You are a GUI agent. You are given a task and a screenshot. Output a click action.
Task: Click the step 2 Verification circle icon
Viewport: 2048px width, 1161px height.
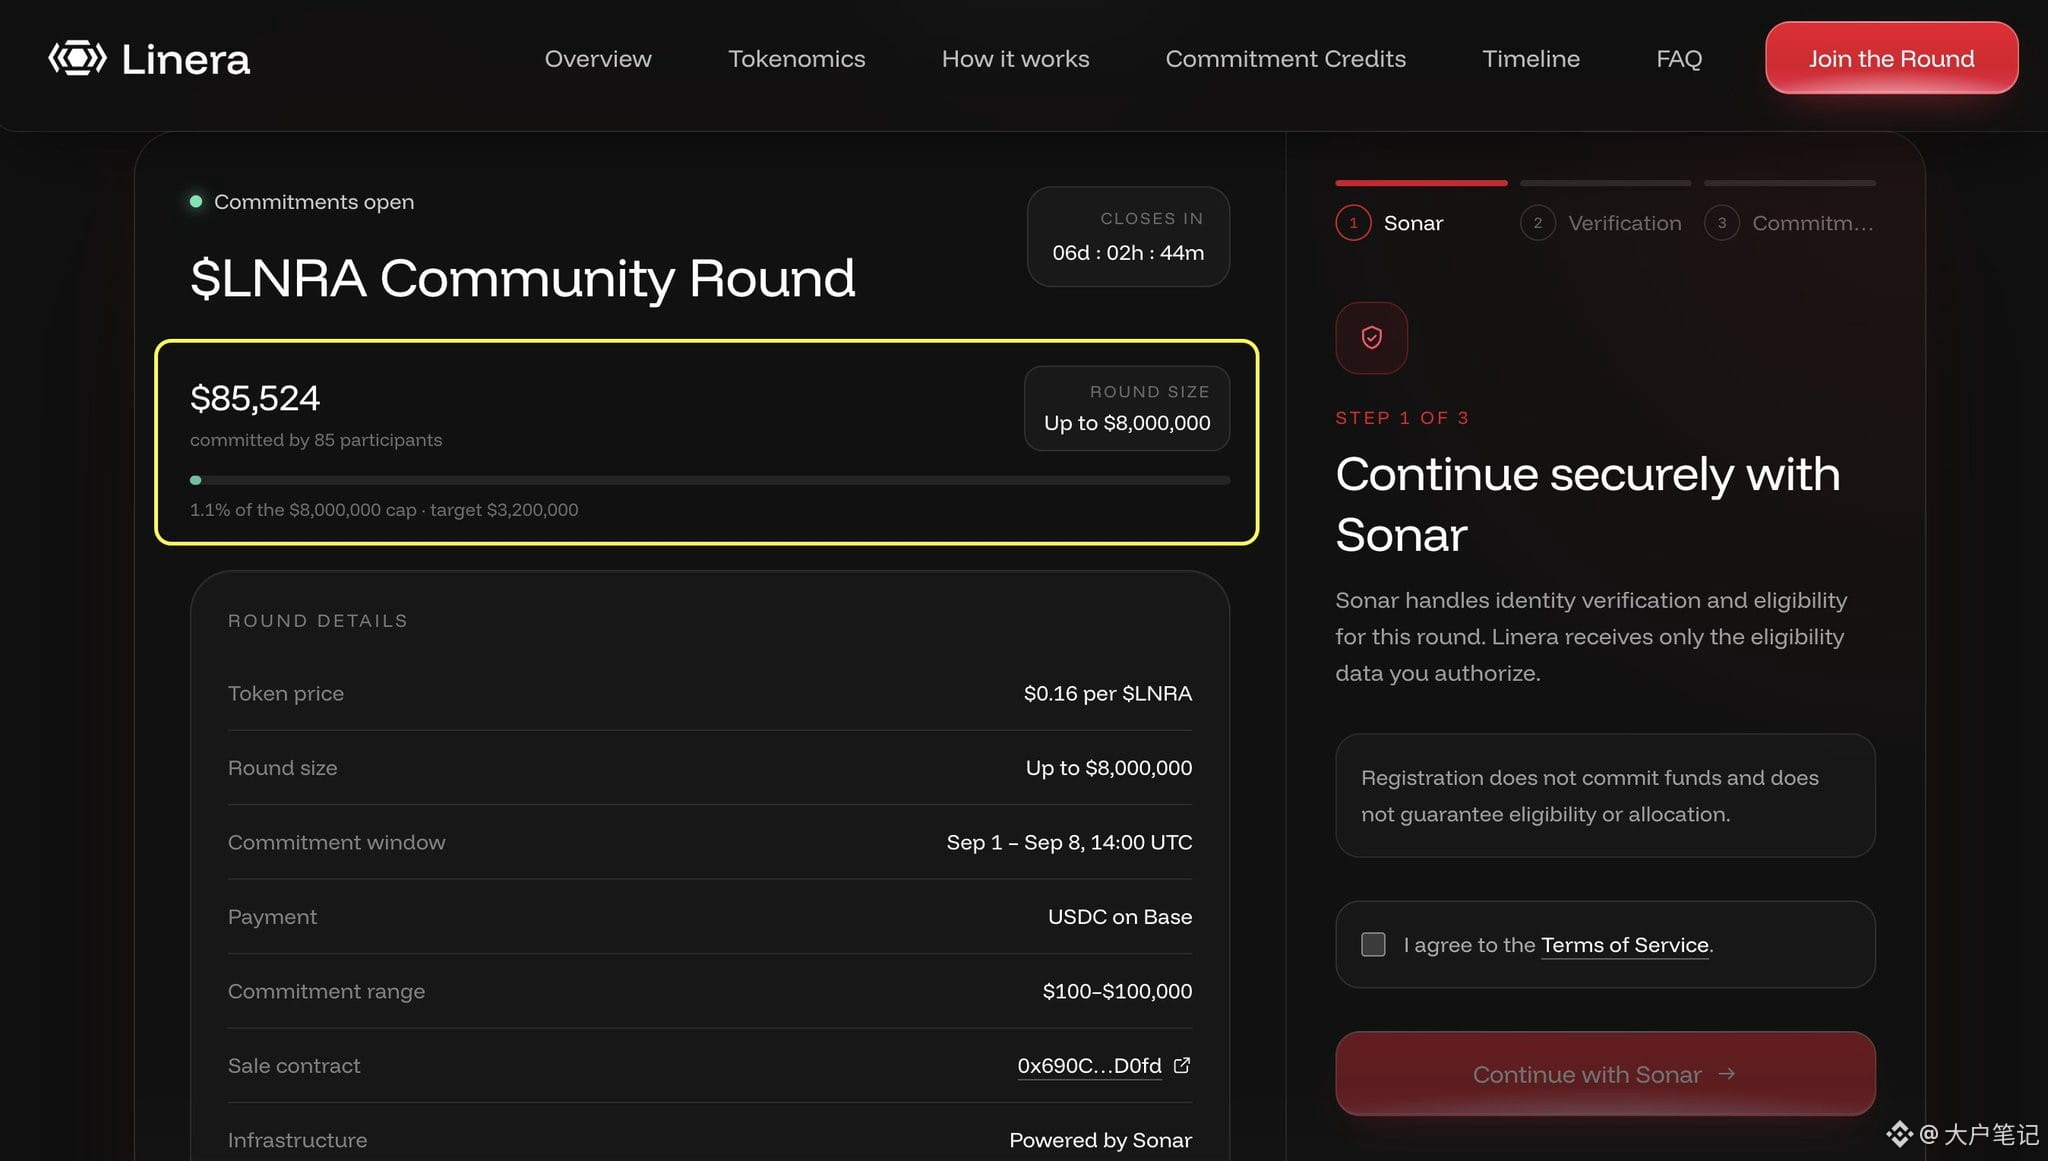tap(1537, 223)
